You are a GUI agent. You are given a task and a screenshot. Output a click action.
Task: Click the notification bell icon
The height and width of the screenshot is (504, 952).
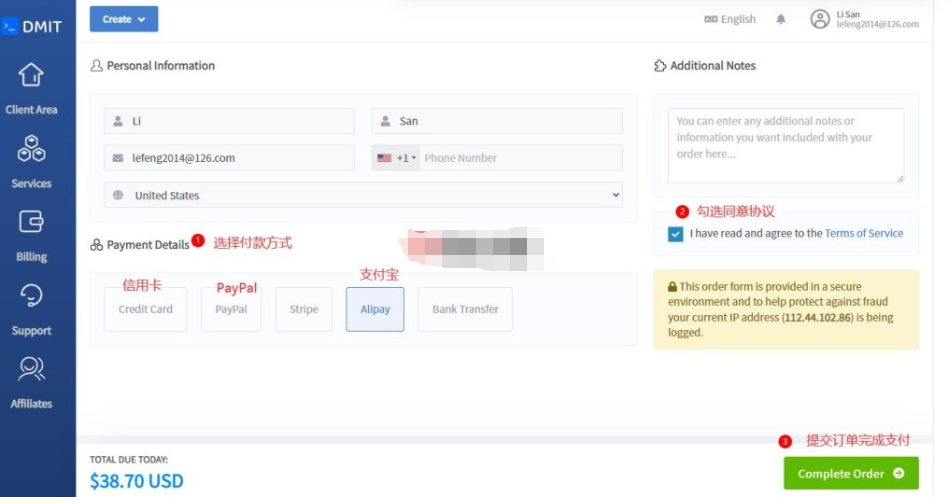pos(781,19)
